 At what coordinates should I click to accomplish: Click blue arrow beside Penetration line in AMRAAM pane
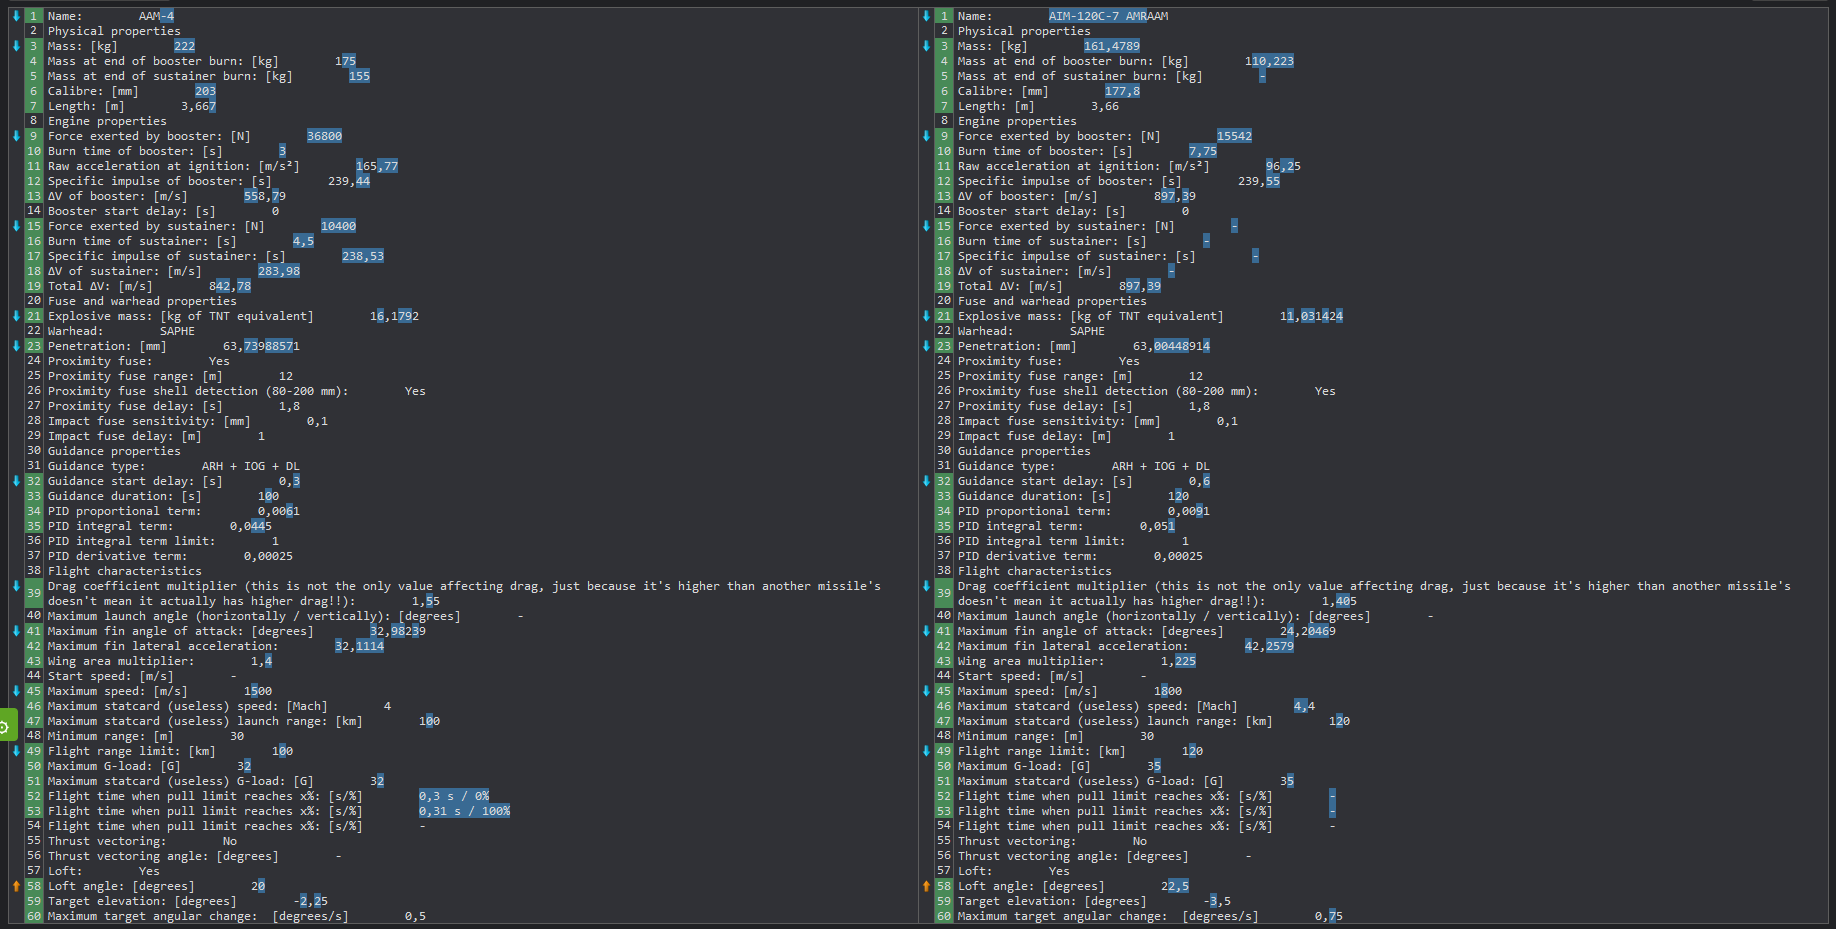click(926, 346)
